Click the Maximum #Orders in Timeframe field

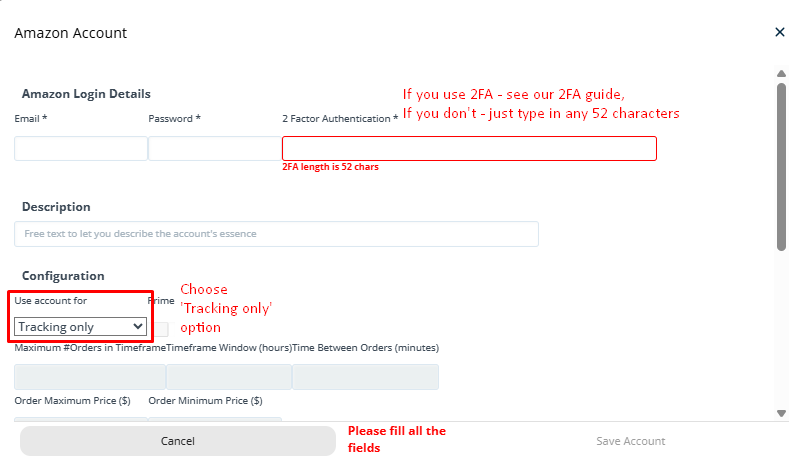click(90, 377)
